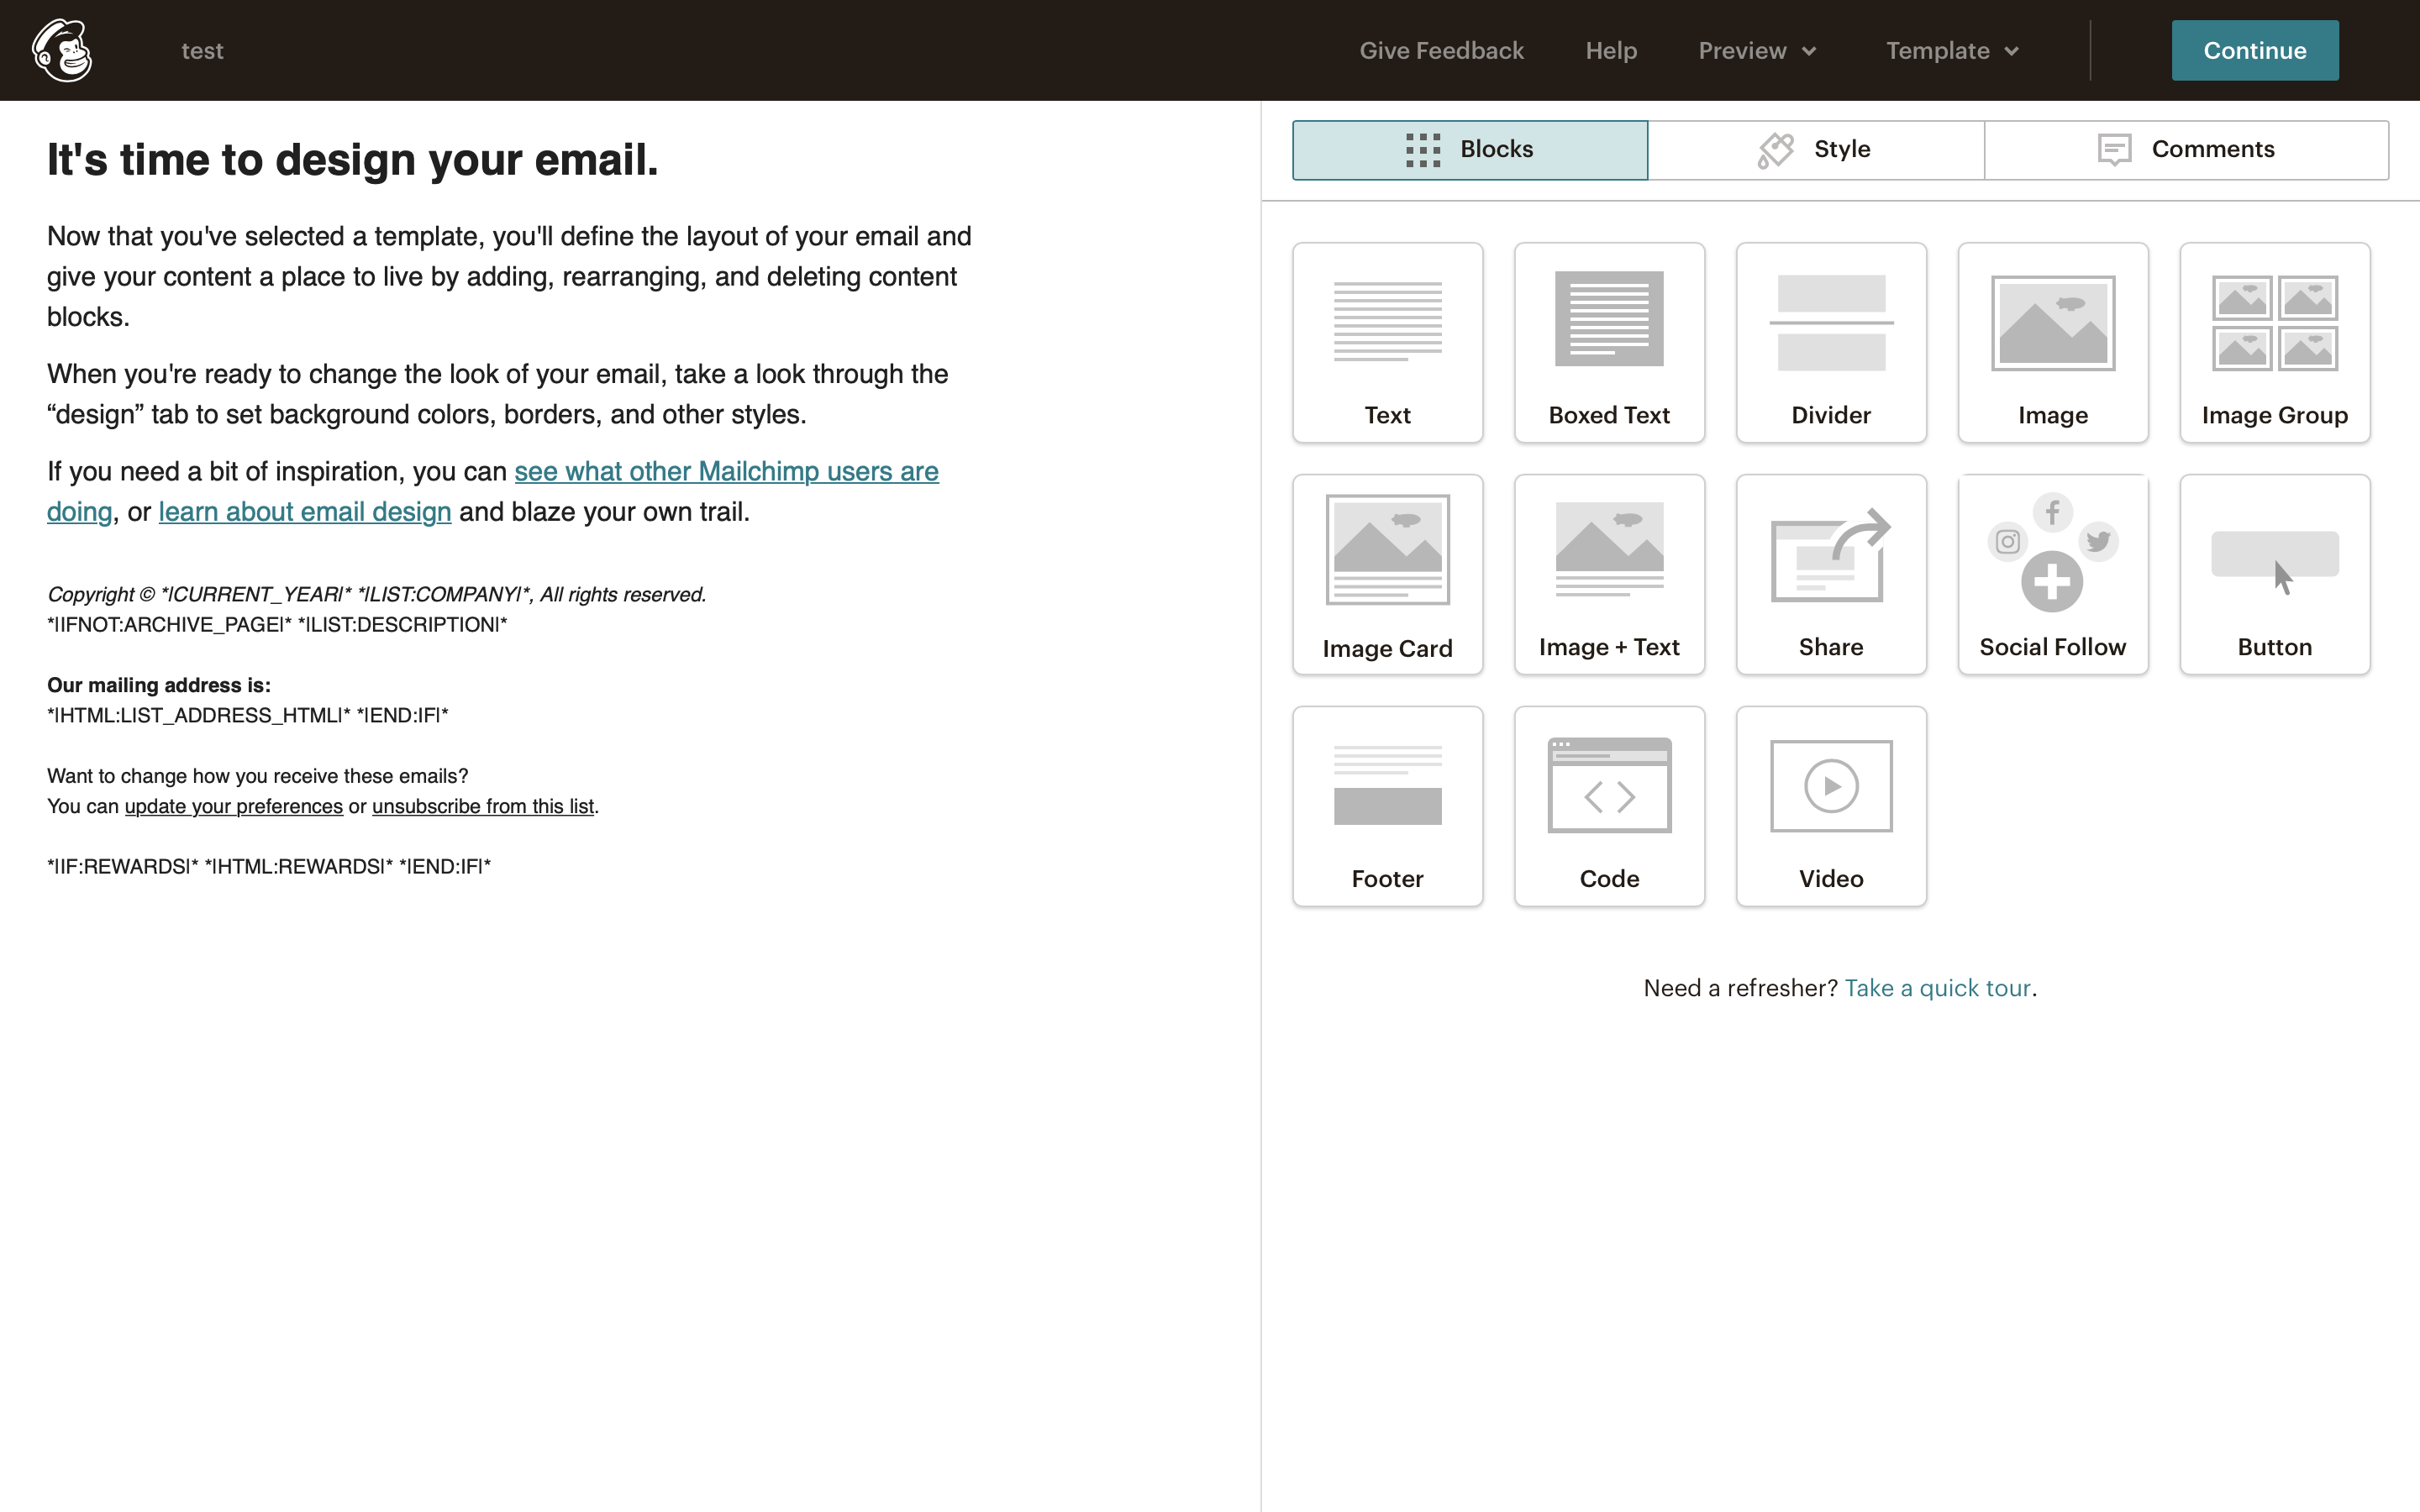Add a Social Follow block
This screenshot has height=1512, width=2420.
2053,574
